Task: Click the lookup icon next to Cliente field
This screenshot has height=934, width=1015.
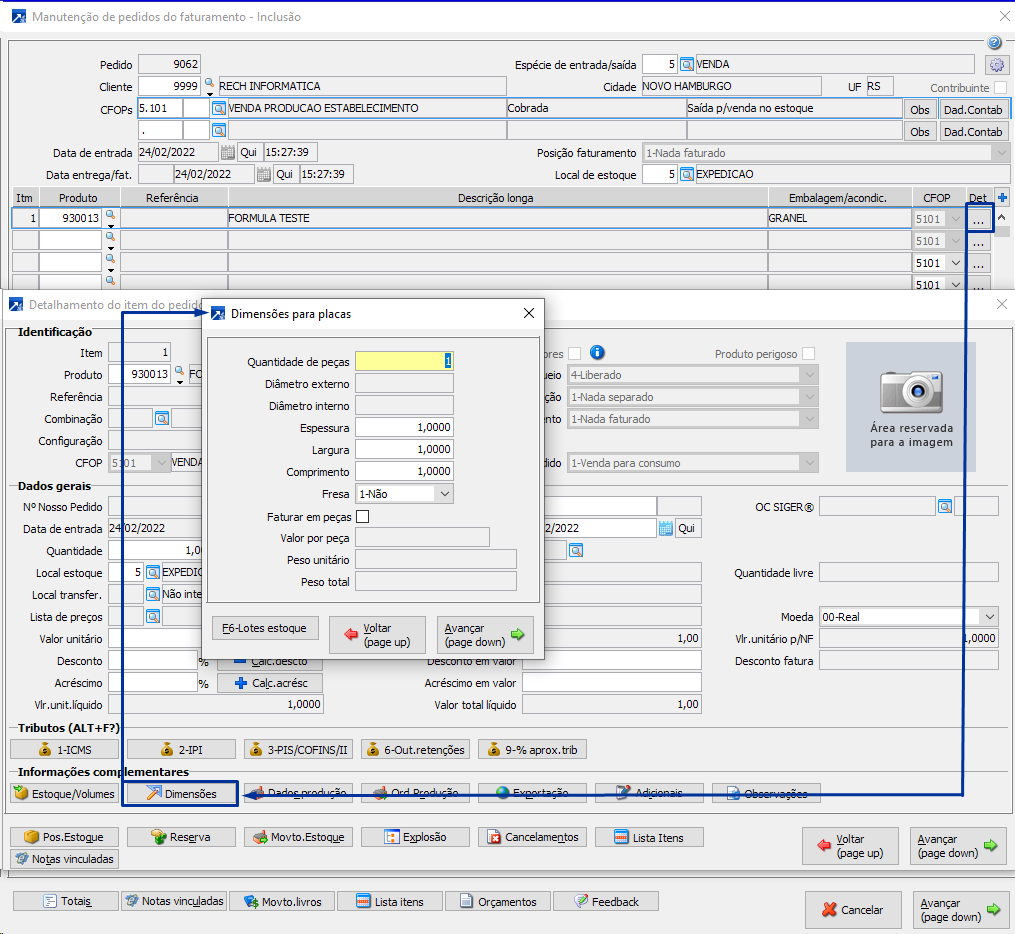Action: [209, 85]
